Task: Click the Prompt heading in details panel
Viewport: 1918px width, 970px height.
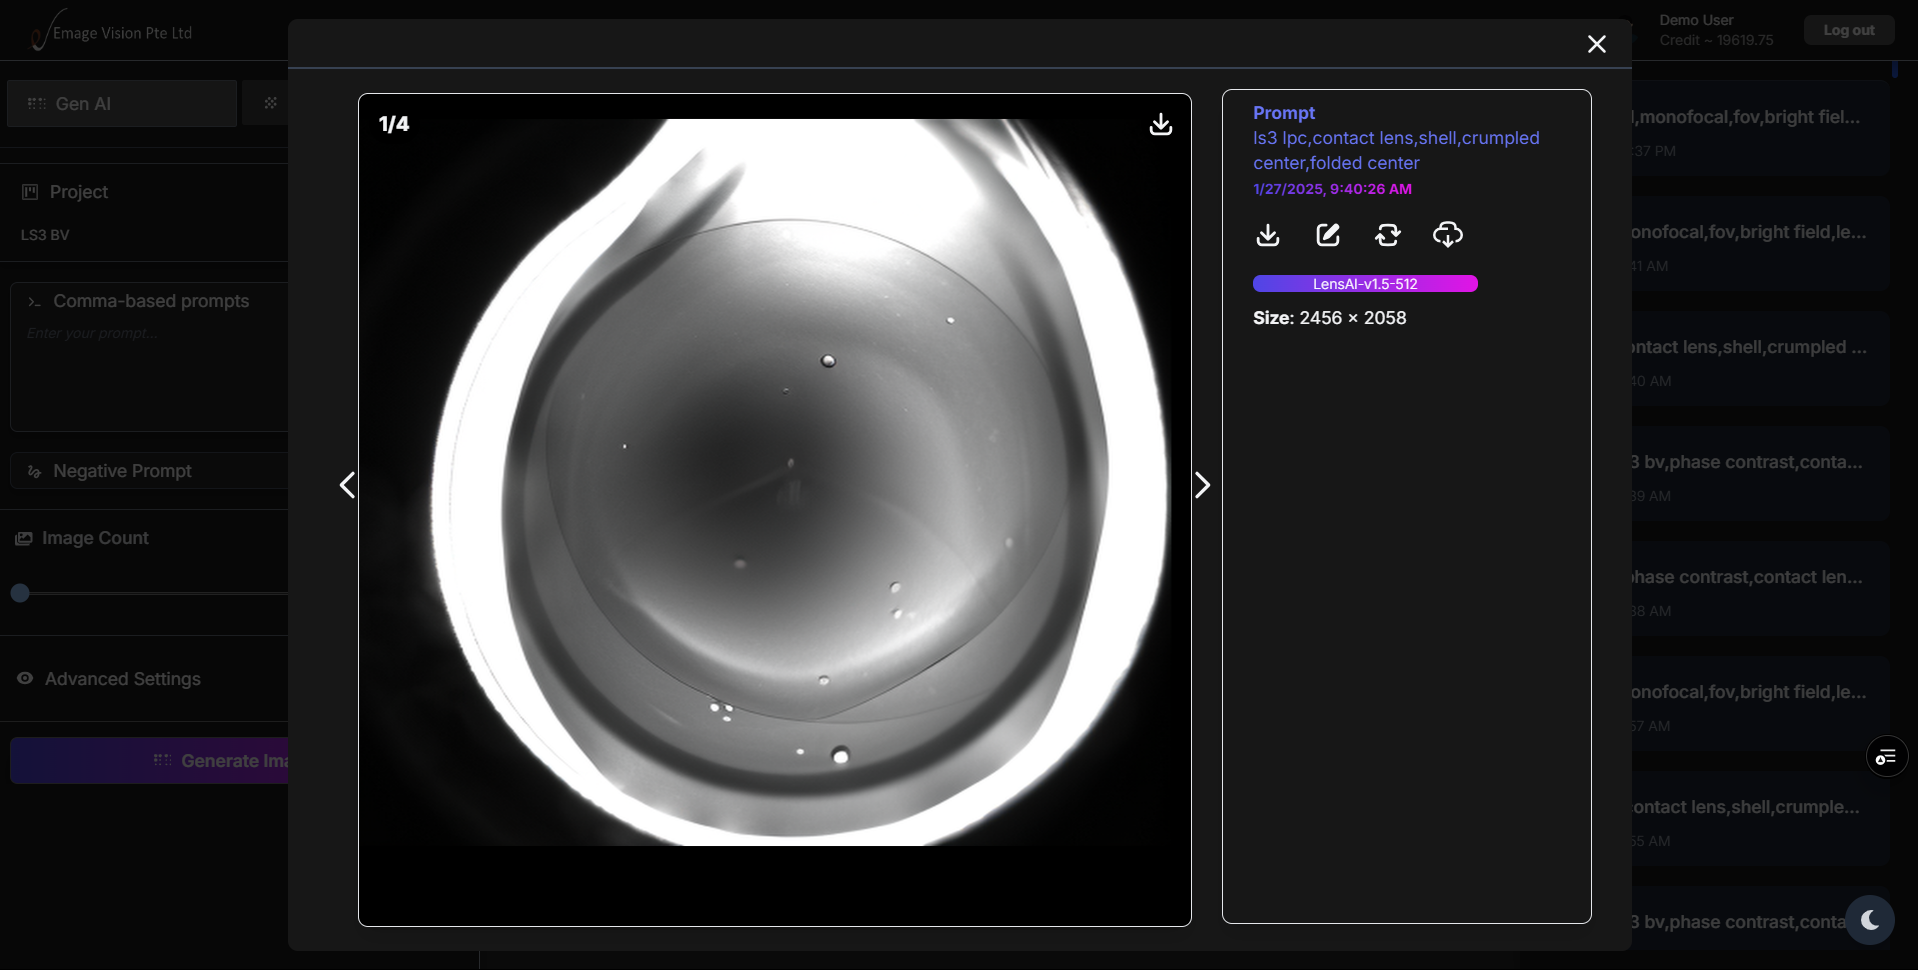Action: coord(1284,113)
